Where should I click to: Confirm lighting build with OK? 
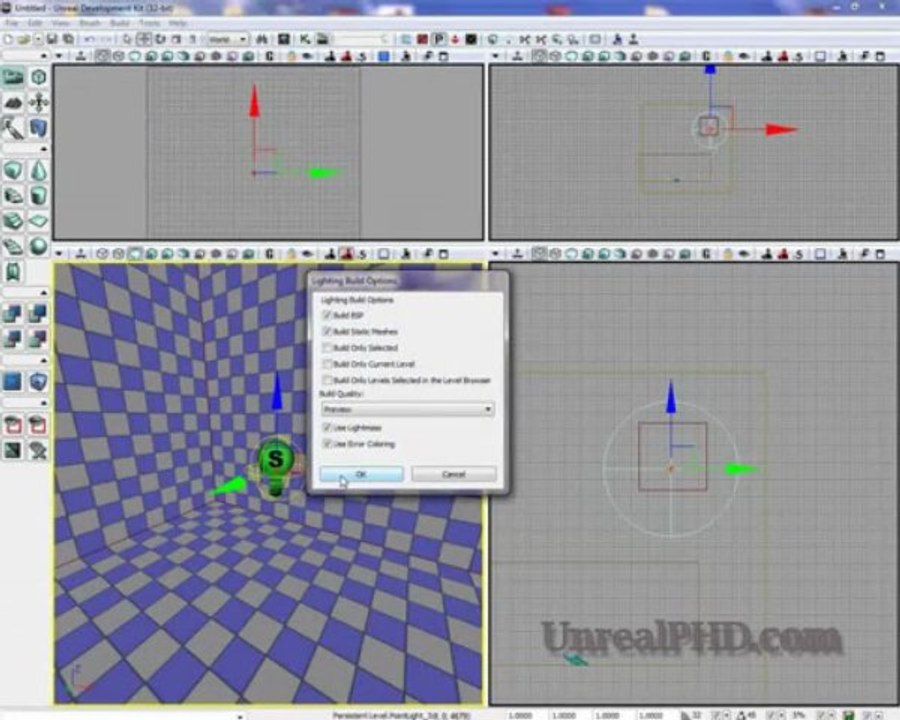[x=362, y=474]
